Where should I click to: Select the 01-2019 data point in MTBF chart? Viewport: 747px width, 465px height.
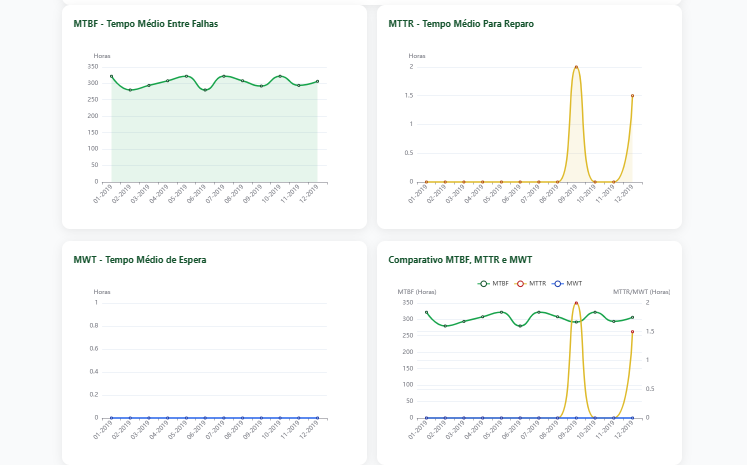(111, 76)
